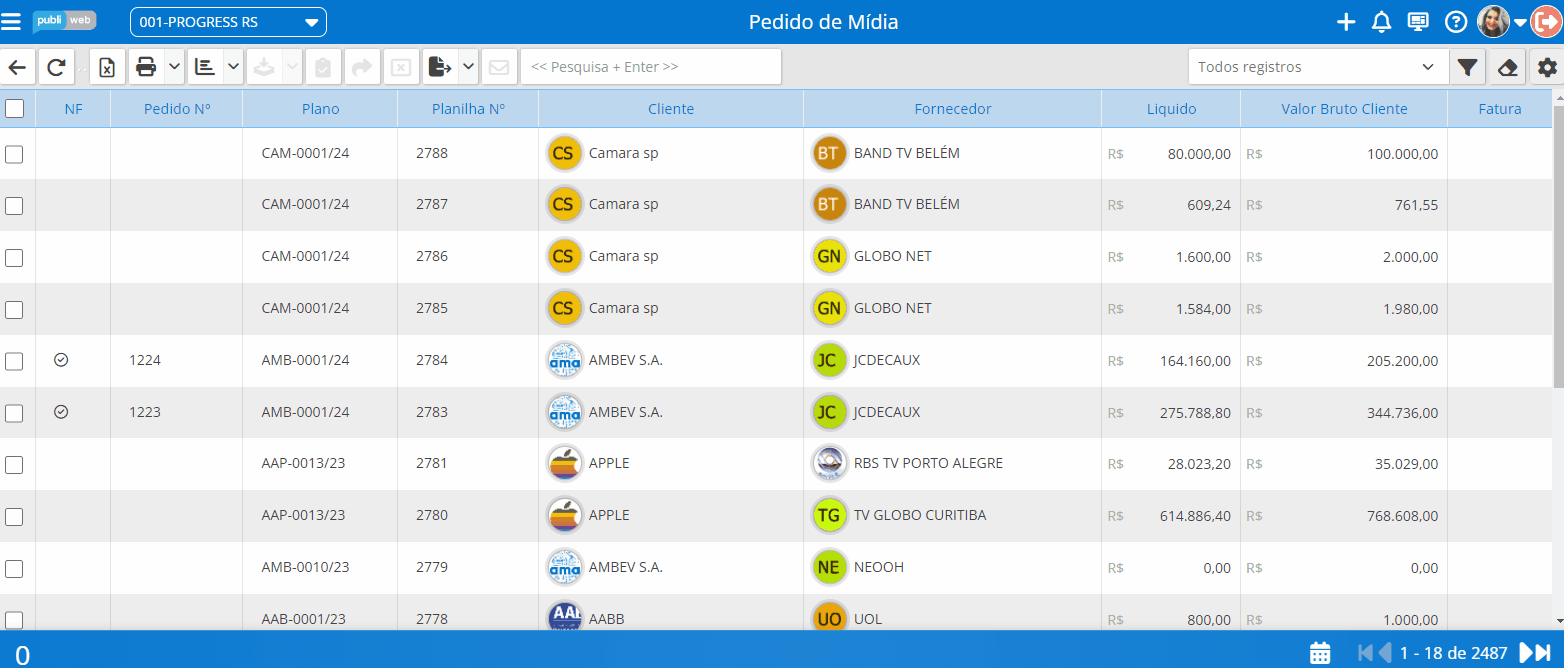
Task: Go back with the left arrow button
Action: coord(17,67)
